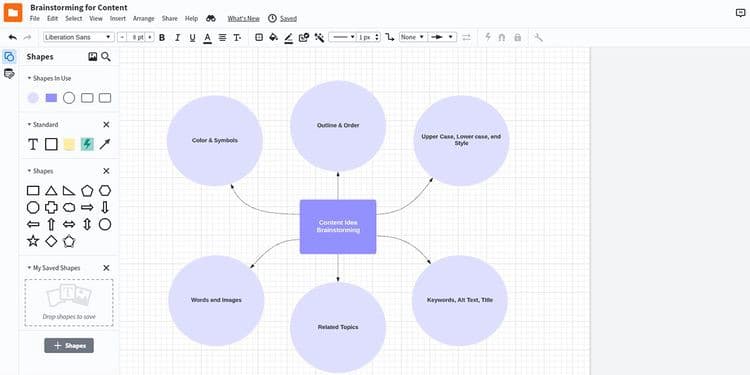The height and width of the screenshot is (375, 750).
Task: Select the star shape
Action: (33, 241)
